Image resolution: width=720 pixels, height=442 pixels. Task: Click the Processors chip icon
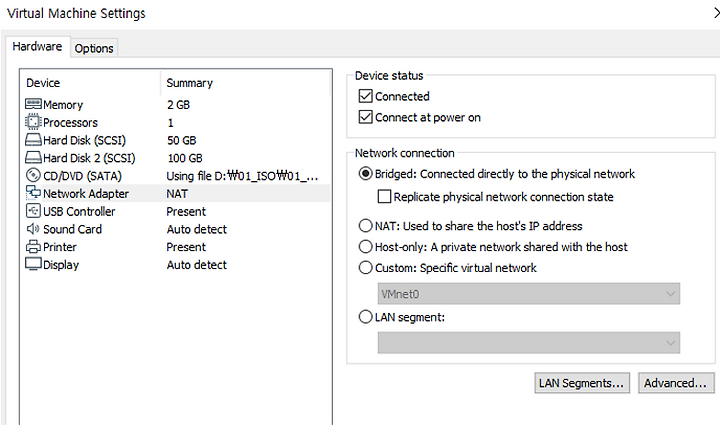click(x=33, y=122)
